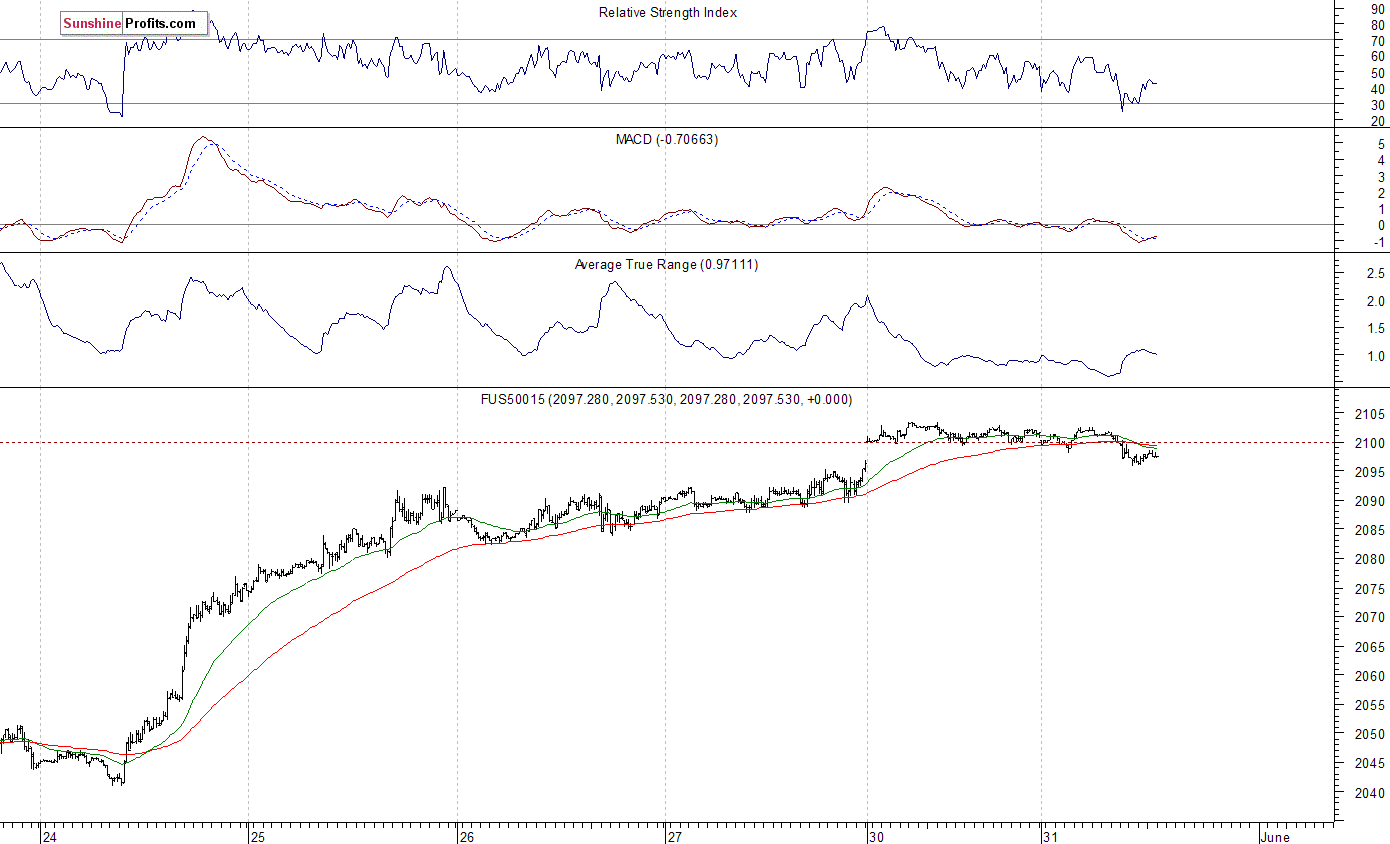Click the RSI 90 axis value

[1379, 8]
